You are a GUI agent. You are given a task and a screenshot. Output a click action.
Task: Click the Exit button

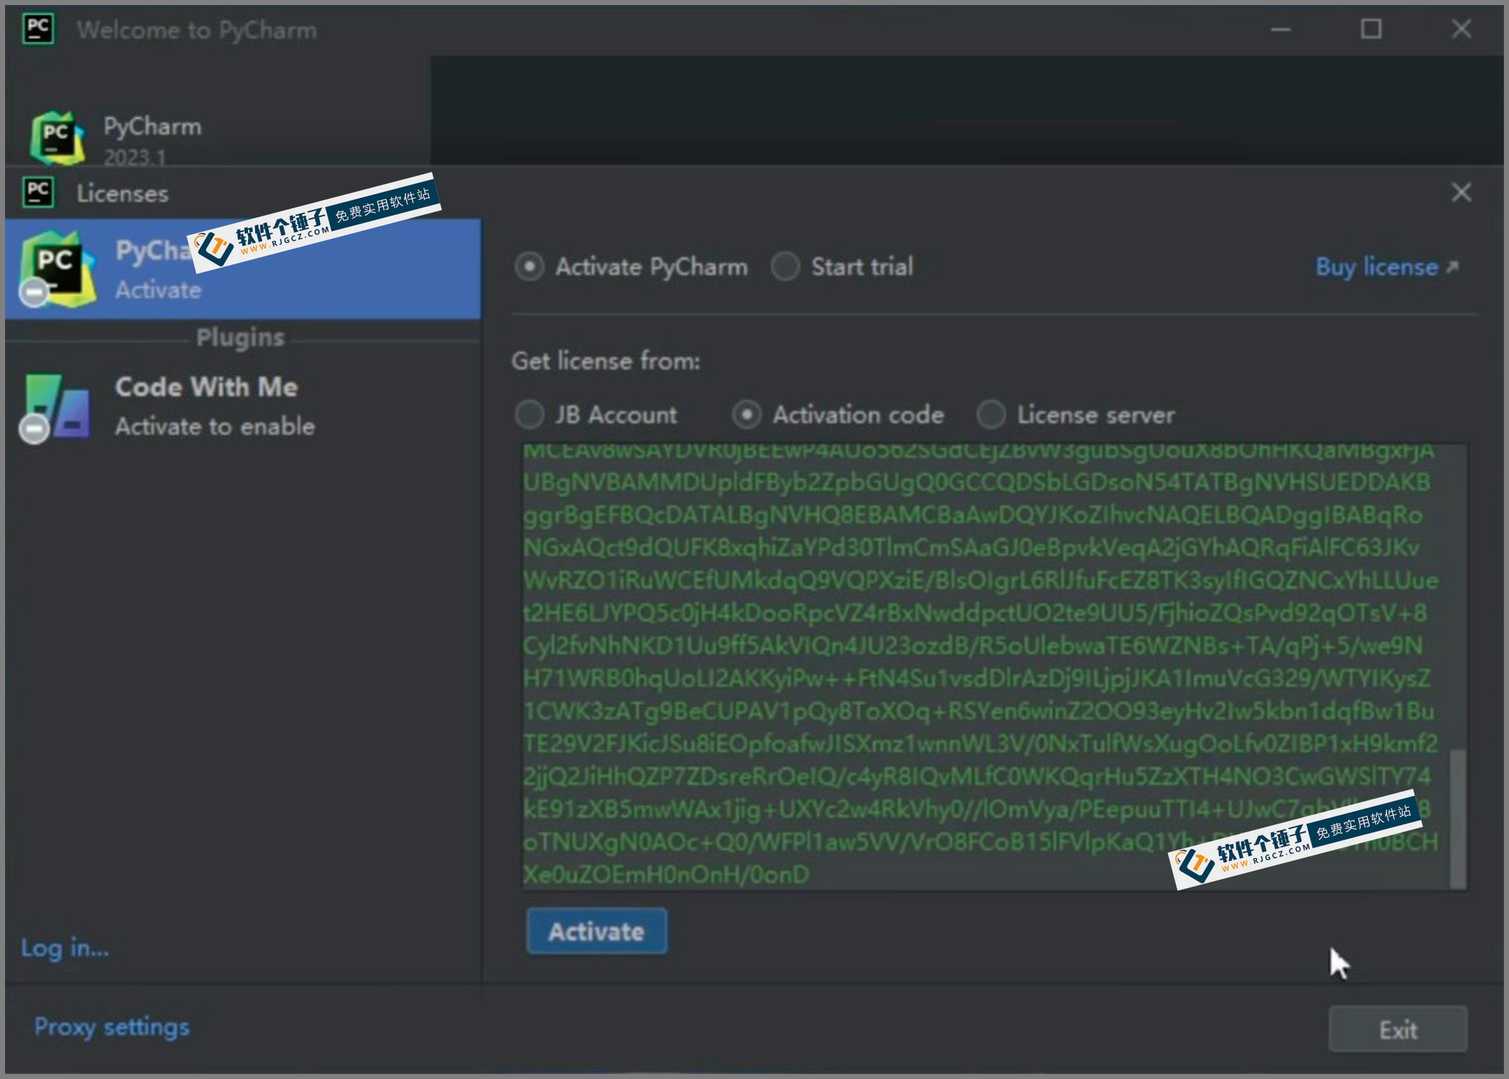(1398, 1029)
